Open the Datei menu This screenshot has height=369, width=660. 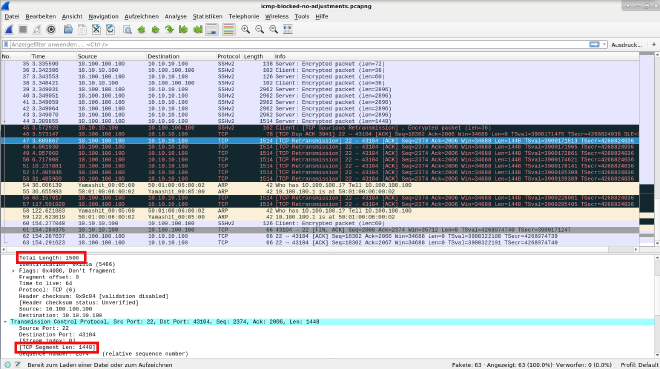tap(12, 16)
